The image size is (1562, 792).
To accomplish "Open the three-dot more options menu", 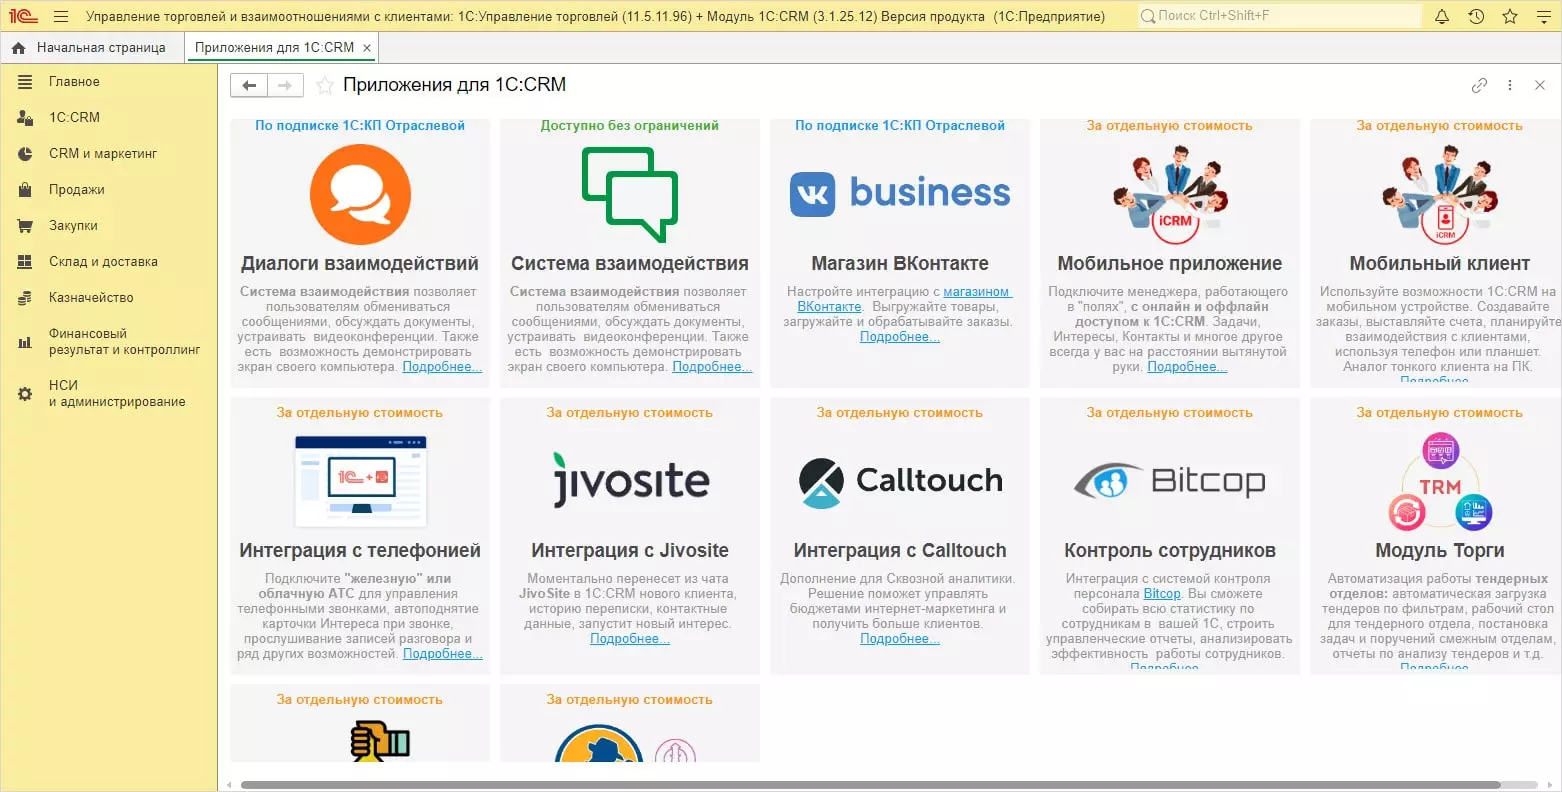I will pos(1510,86).
